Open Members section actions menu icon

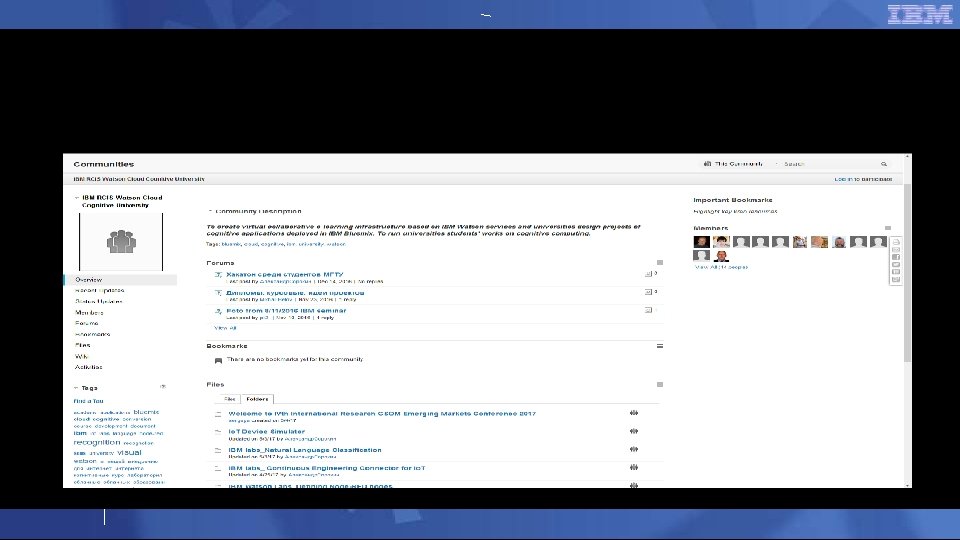tap(888, 228)
